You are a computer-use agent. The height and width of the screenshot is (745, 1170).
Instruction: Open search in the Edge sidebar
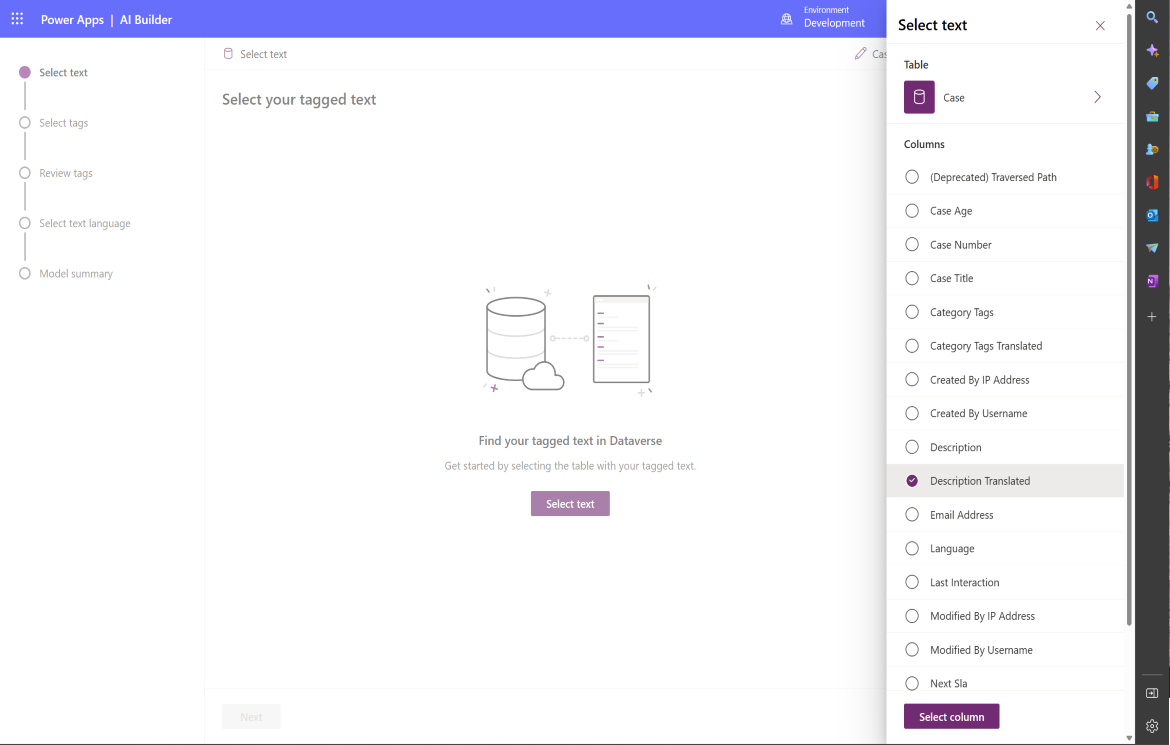click(x=1152, y=16)
